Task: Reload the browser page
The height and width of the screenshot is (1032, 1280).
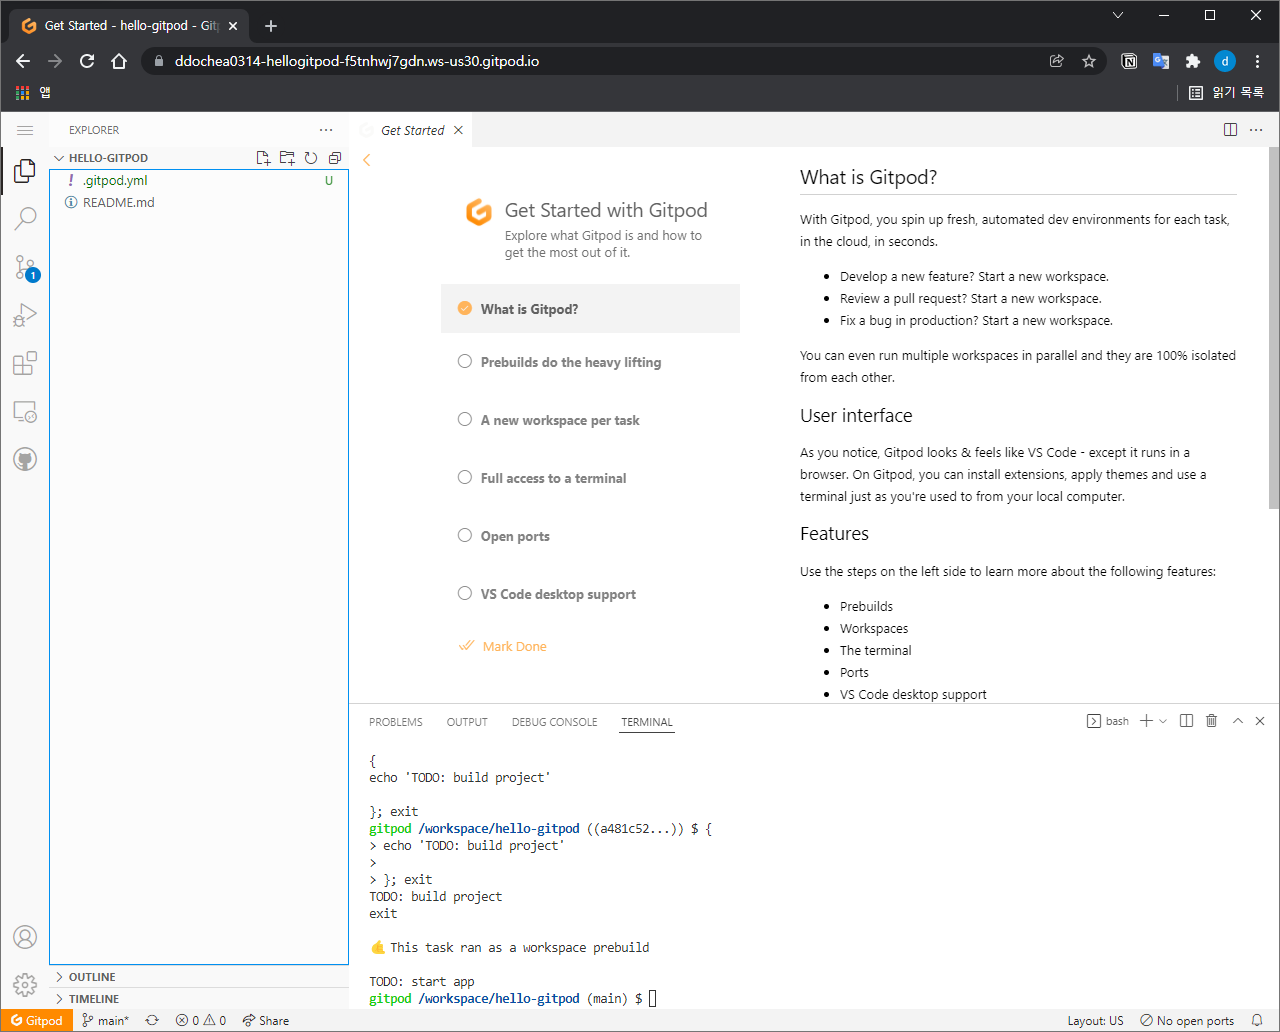Action: pos(87,61)
